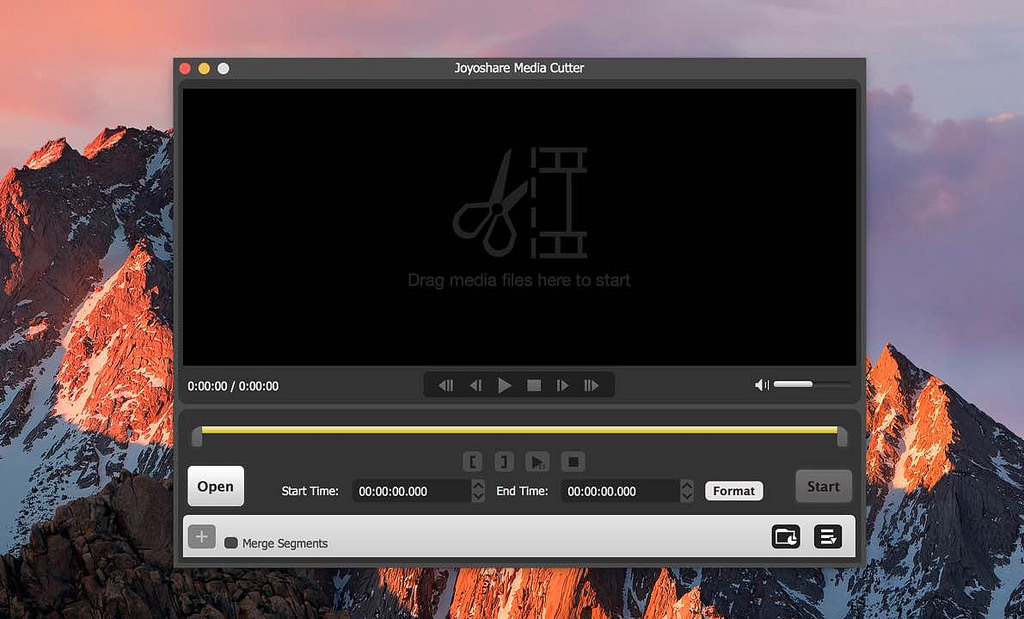The image size is (1024, 619).
Task: Open the snapshot capture icon
Action: 786,537
